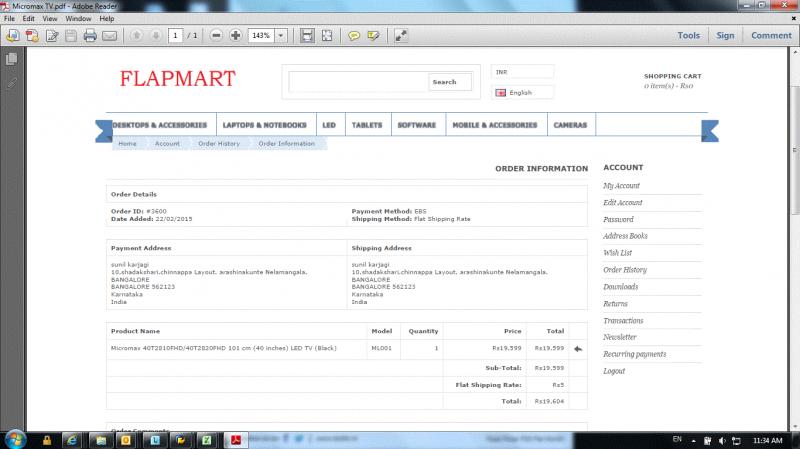This screenshot has height=449, width=800.
Task: Click the EN input language indicator
Action: point(677,439)
